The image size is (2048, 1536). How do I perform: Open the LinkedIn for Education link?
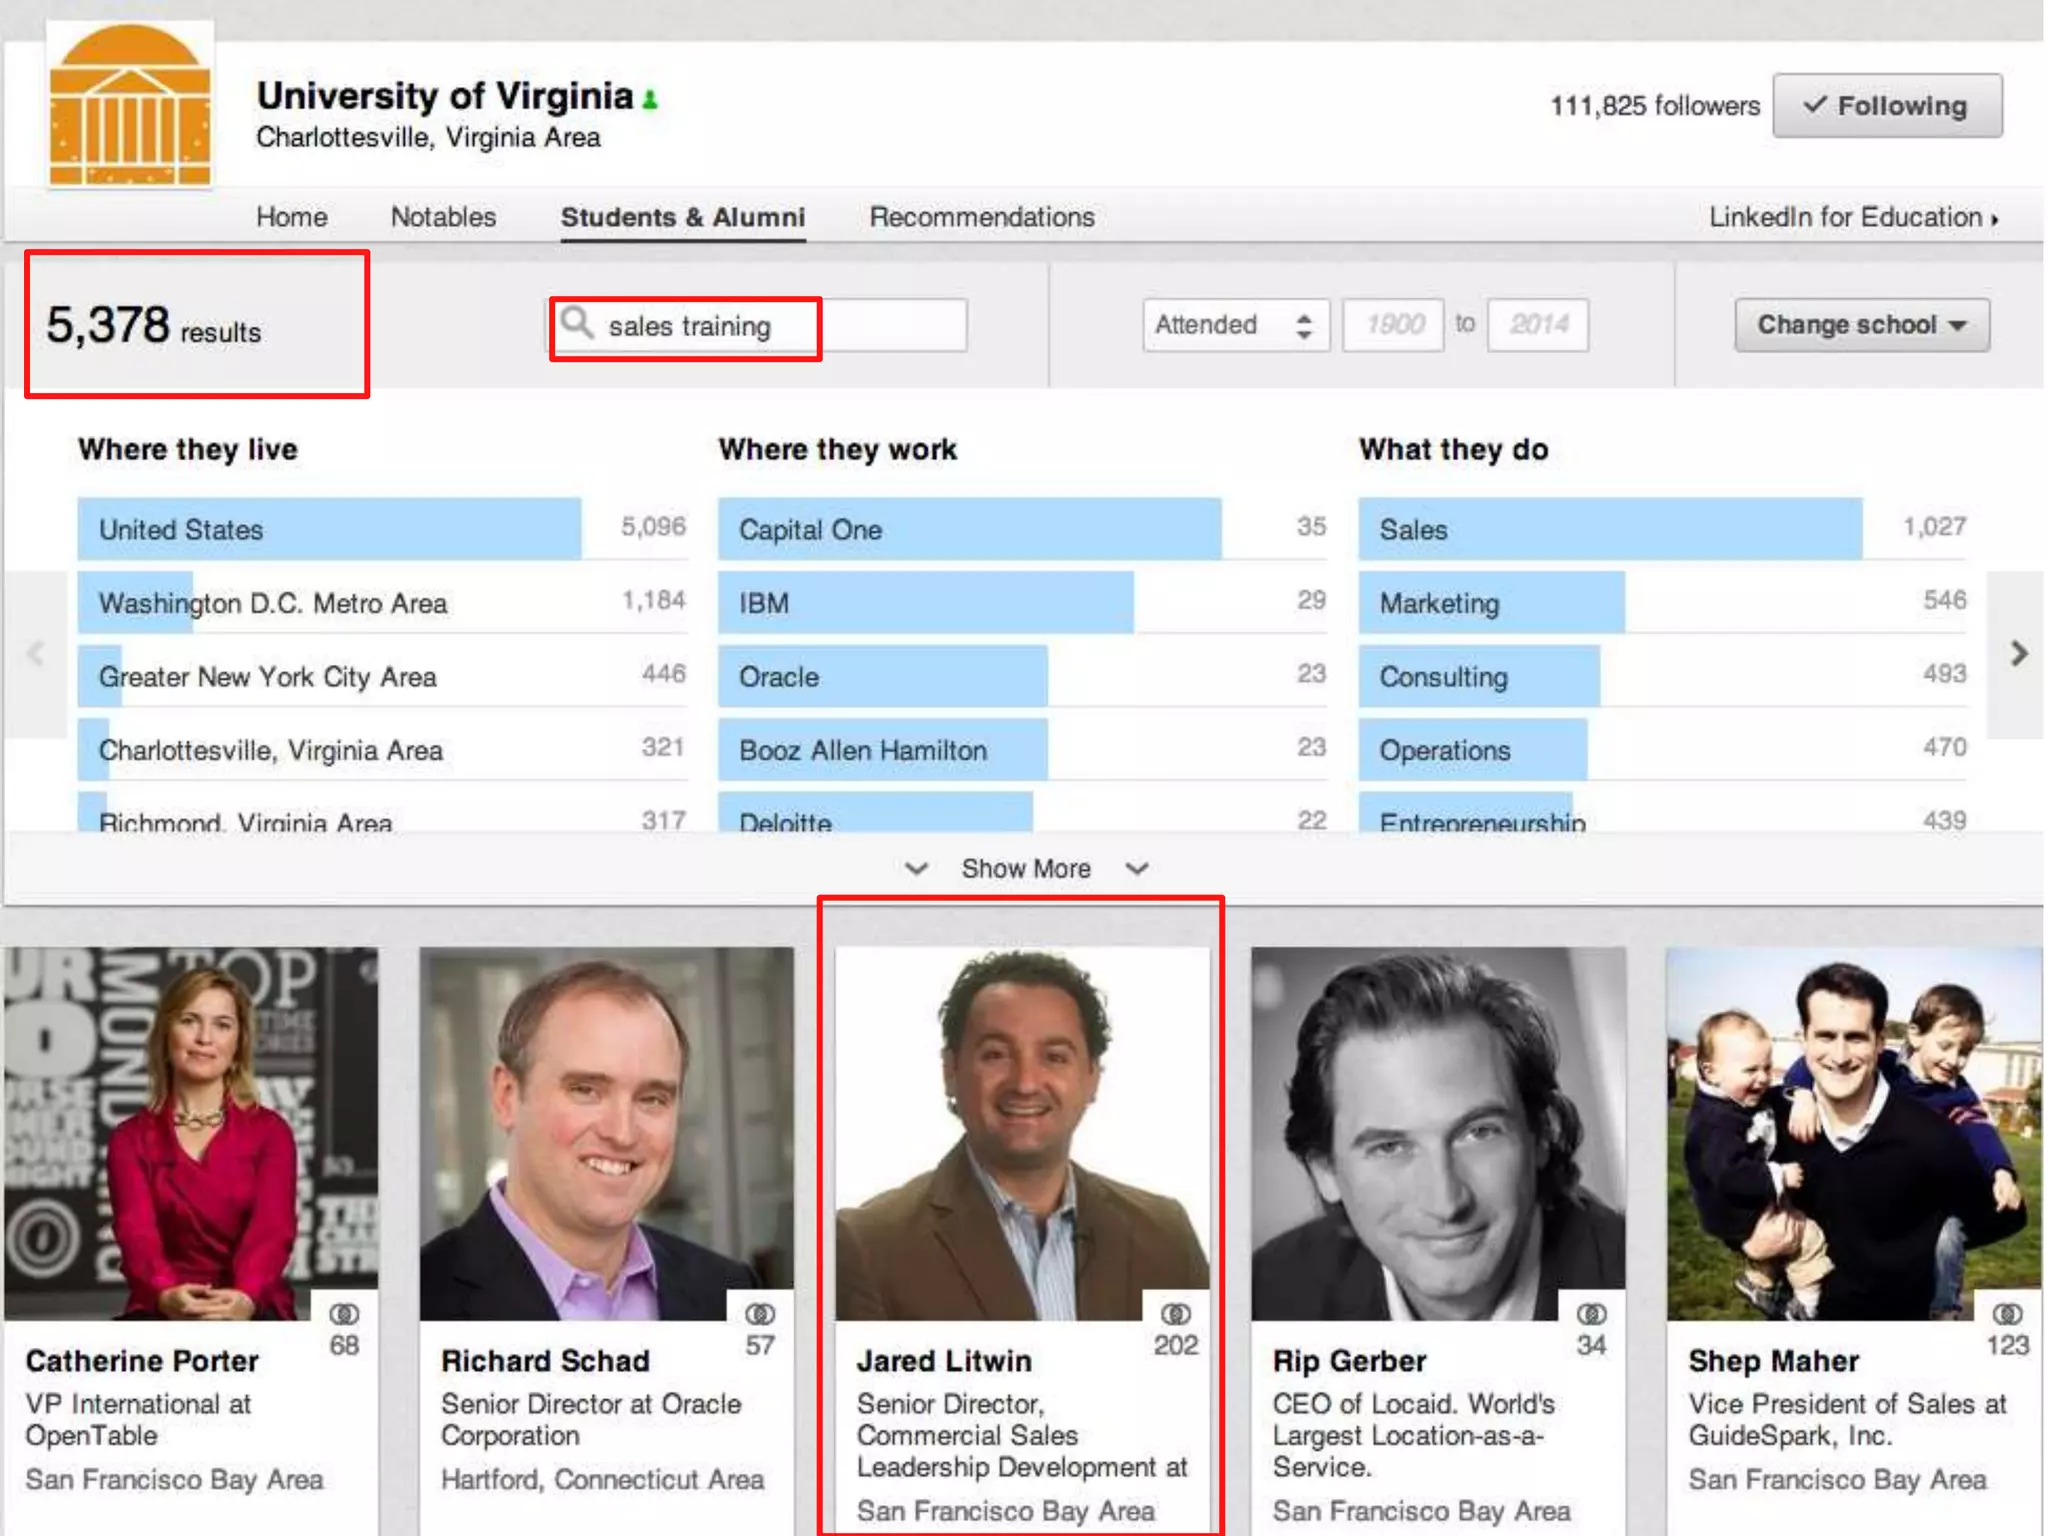pos(1852,217)
